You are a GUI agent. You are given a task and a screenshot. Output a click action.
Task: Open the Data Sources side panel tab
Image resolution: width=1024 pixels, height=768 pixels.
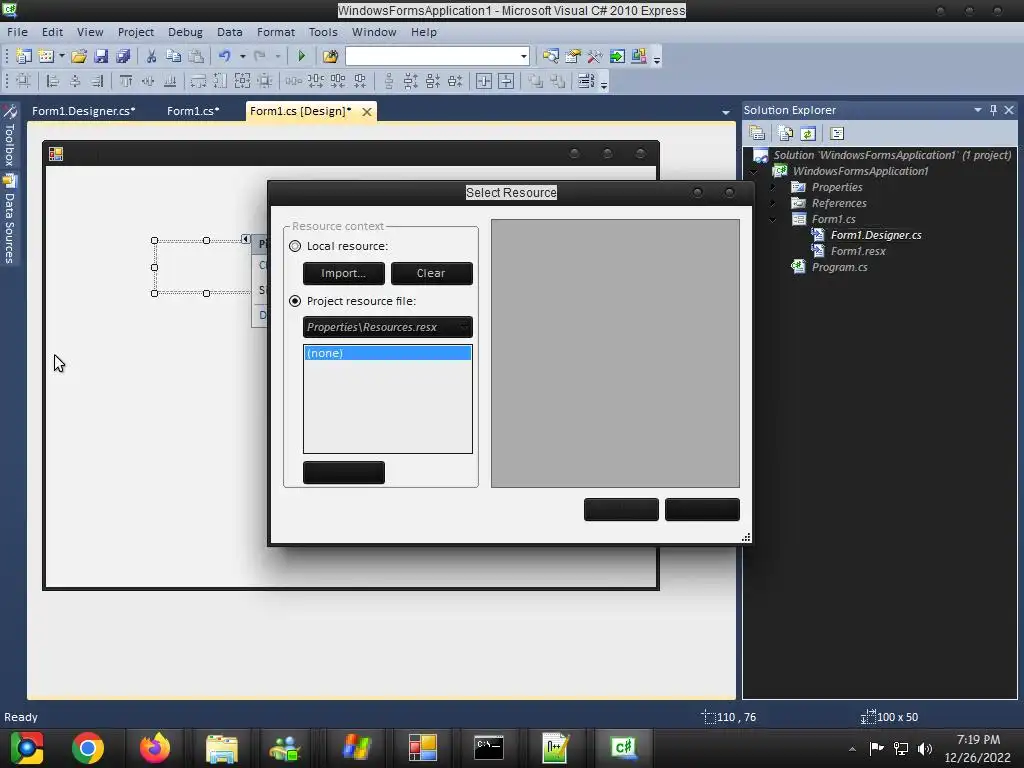coord(9,220)
